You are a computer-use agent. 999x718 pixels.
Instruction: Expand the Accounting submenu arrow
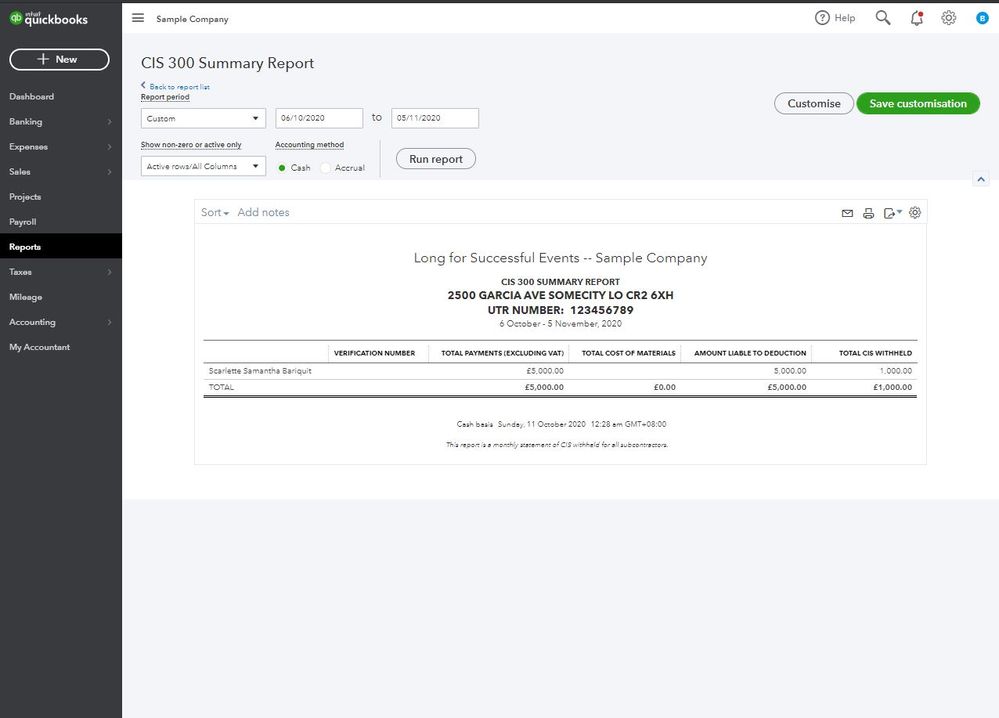pyautogui.click(x=110, y=322)
